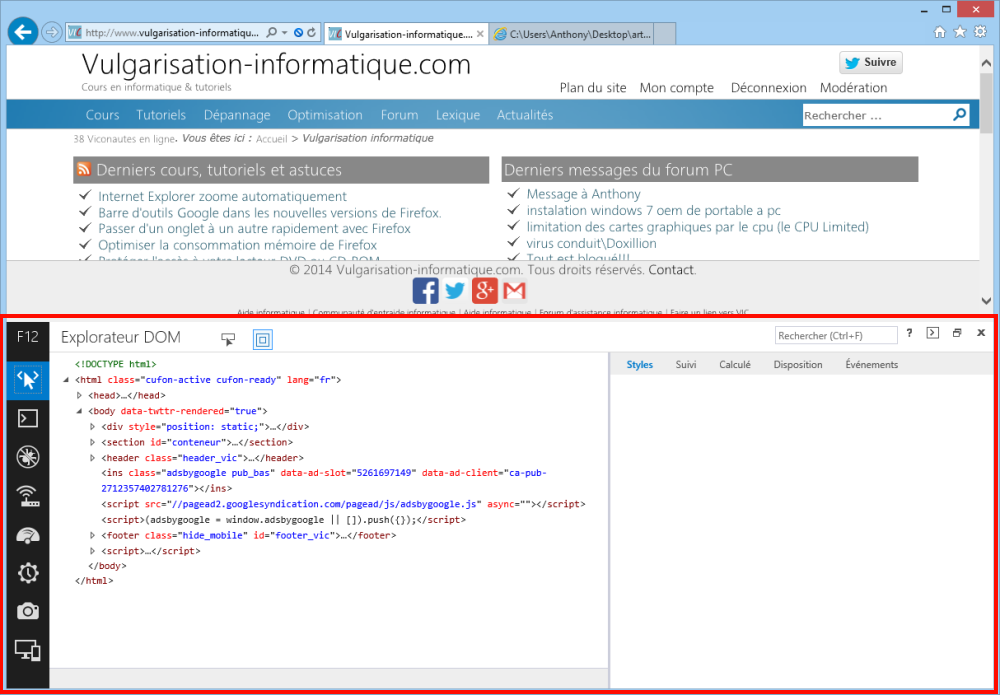
Task: Click the page scrollbar down arrow
Action: [x=986, y=300]
